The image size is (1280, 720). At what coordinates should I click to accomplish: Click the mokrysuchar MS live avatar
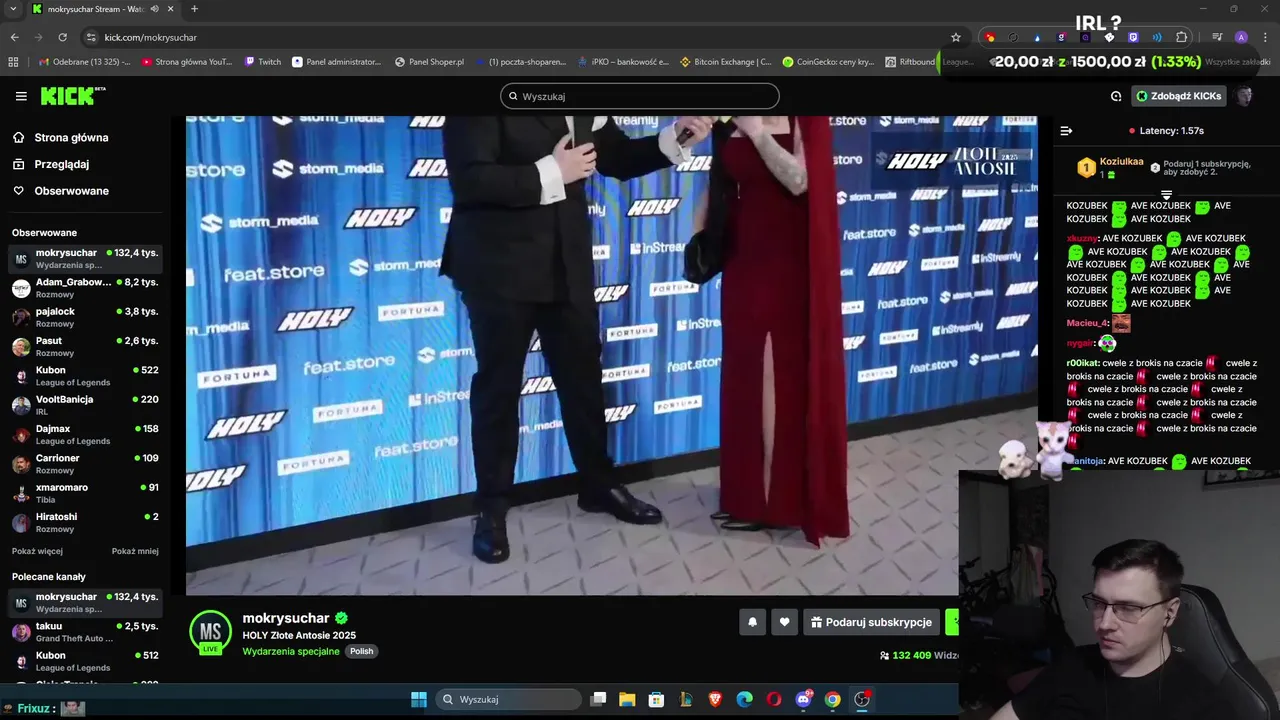(210, 632)
